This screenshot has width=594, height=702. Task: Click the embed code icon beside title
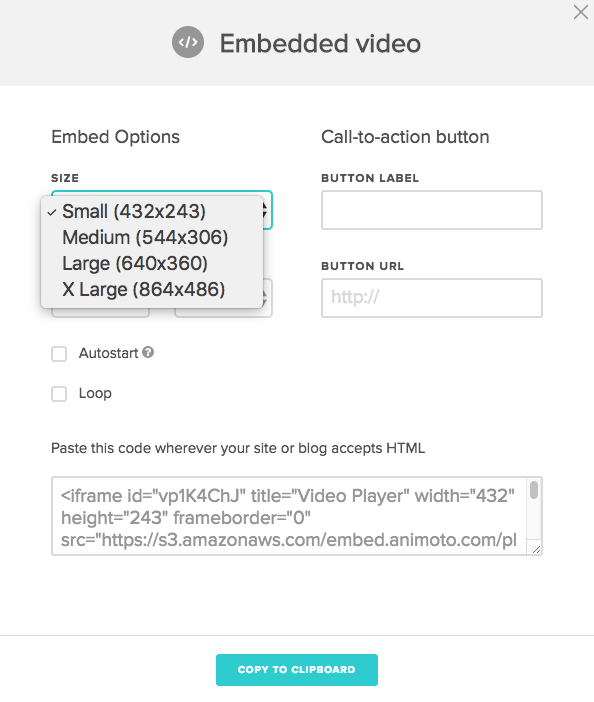pos(188,42)
